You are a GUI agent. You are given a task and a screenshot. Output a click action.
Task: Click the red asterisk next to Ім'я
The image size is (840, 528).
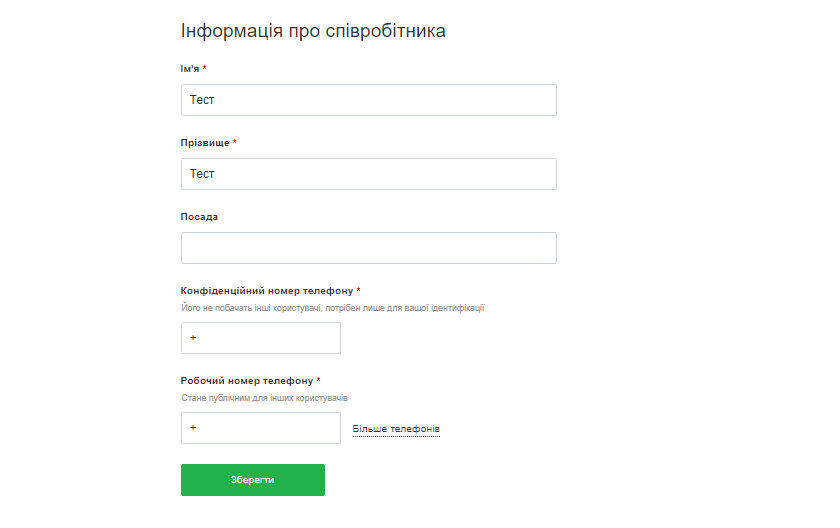tap(205, 68)
